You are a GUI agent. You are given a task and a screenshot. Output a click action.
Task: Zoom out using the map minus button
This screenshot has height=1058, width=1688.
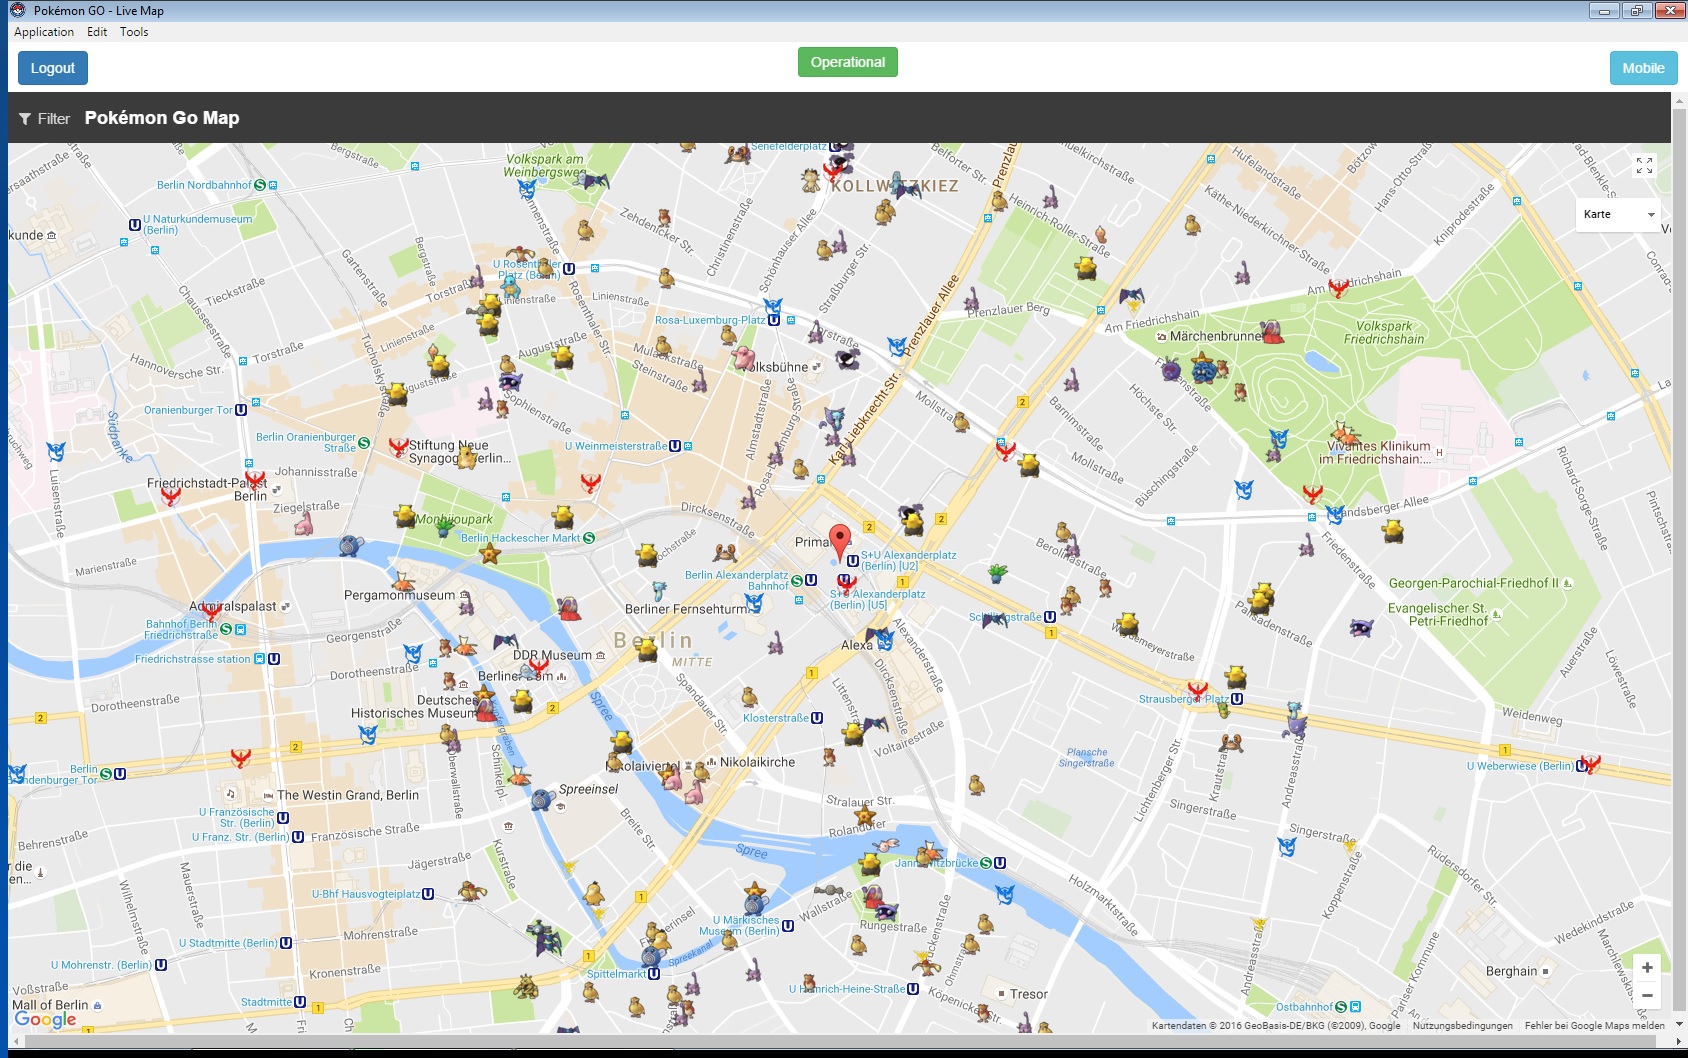click(x=1647, y=995)
